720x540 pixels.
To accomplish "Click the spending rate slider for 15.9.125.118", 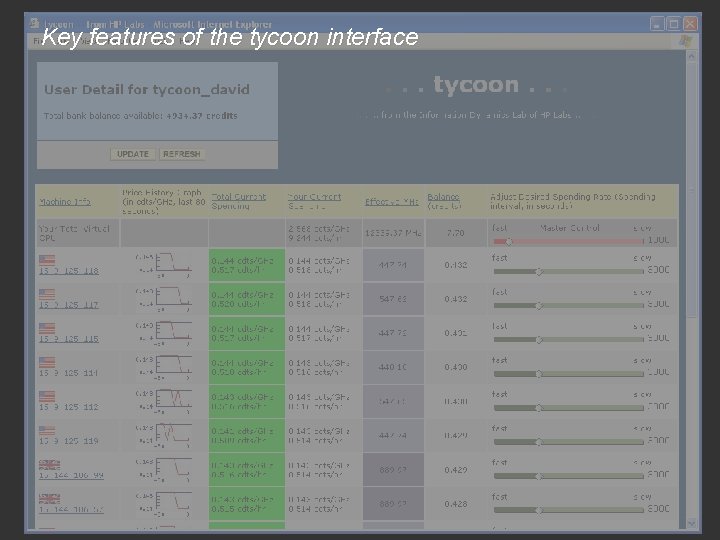I will coord(568,271).
